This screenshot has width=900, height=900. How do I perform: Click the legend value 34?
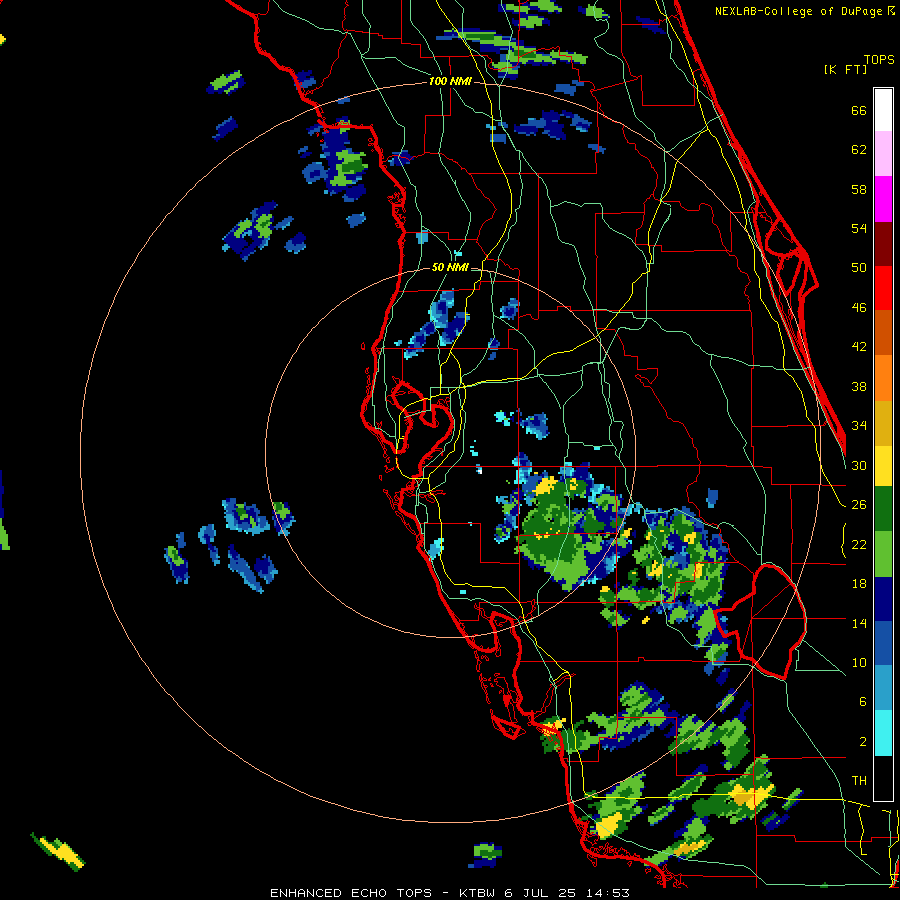point(859,425)
